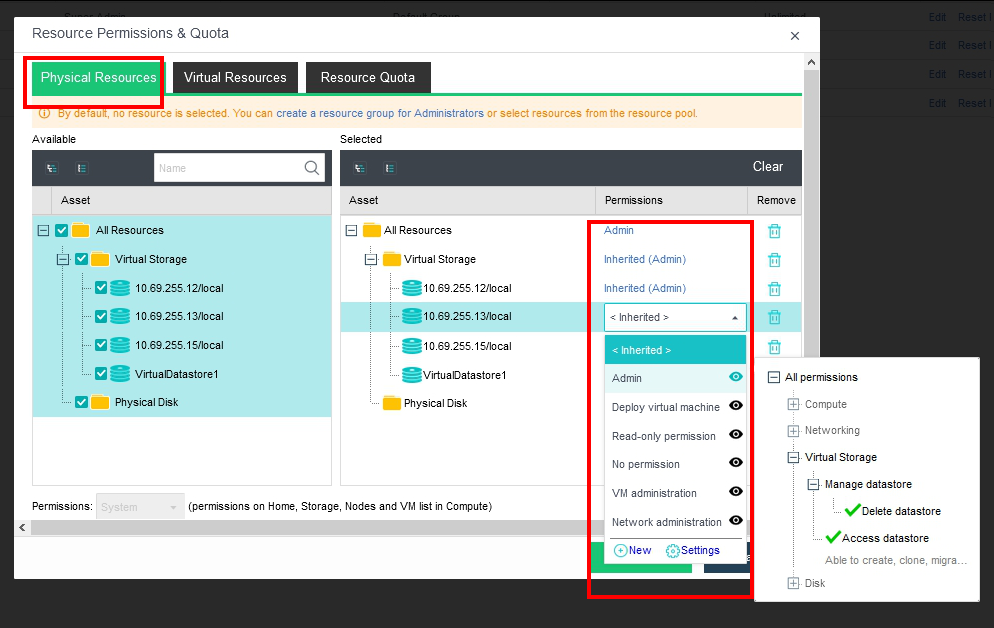Image resolution: width=994 pixels, height=628 pixels.
Task: Remove Virtual Storage with trash icon
Action: click(x=774, y=260)
